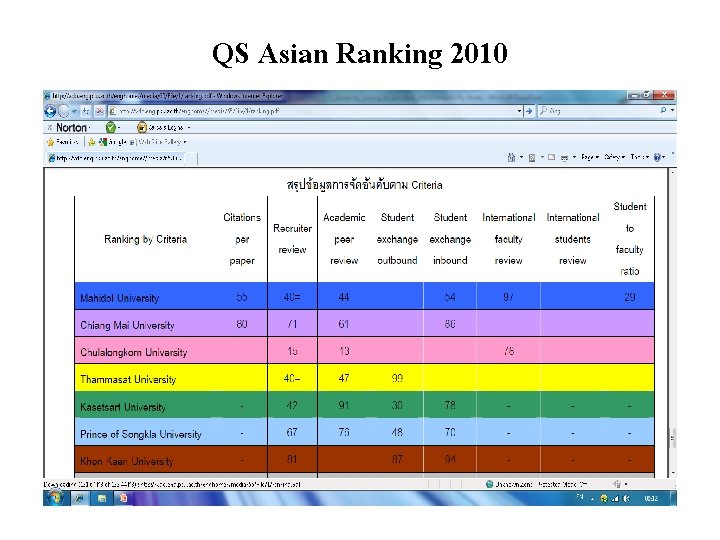Click the Ranking by Criteria header cell

pyautogui.click(x=146, y=239)
